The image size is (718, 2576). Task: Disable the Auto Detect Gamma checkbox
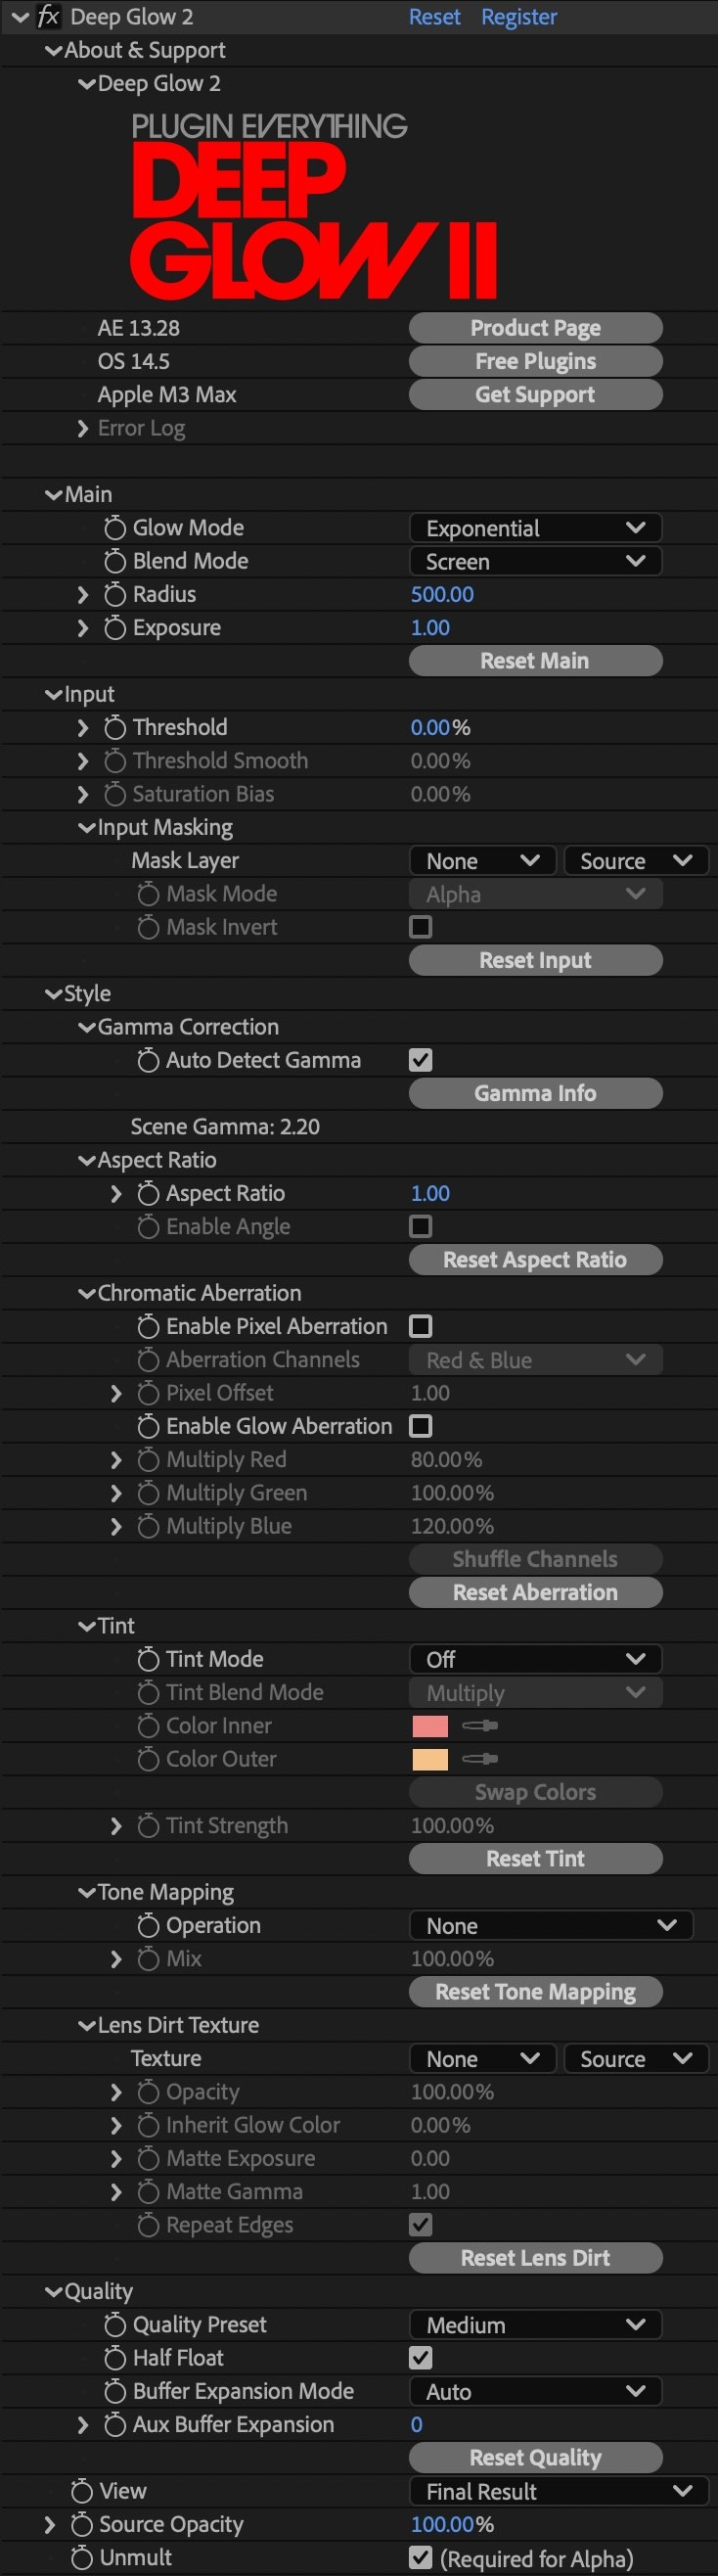point(420,1060)
